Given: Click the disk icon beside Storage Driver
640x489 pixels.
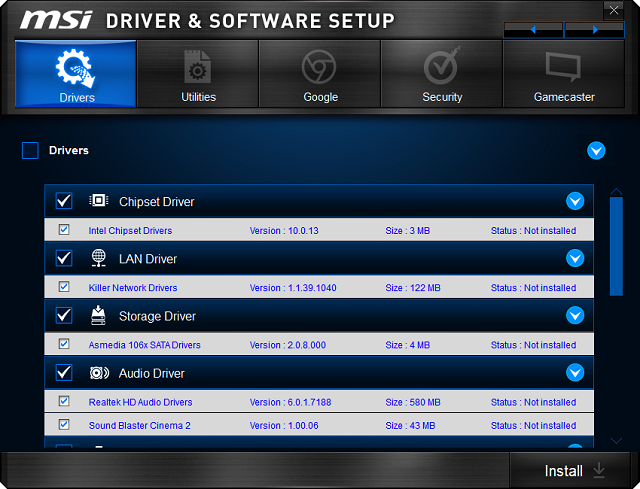Looking at the screenshot, I should click(98, 315).
